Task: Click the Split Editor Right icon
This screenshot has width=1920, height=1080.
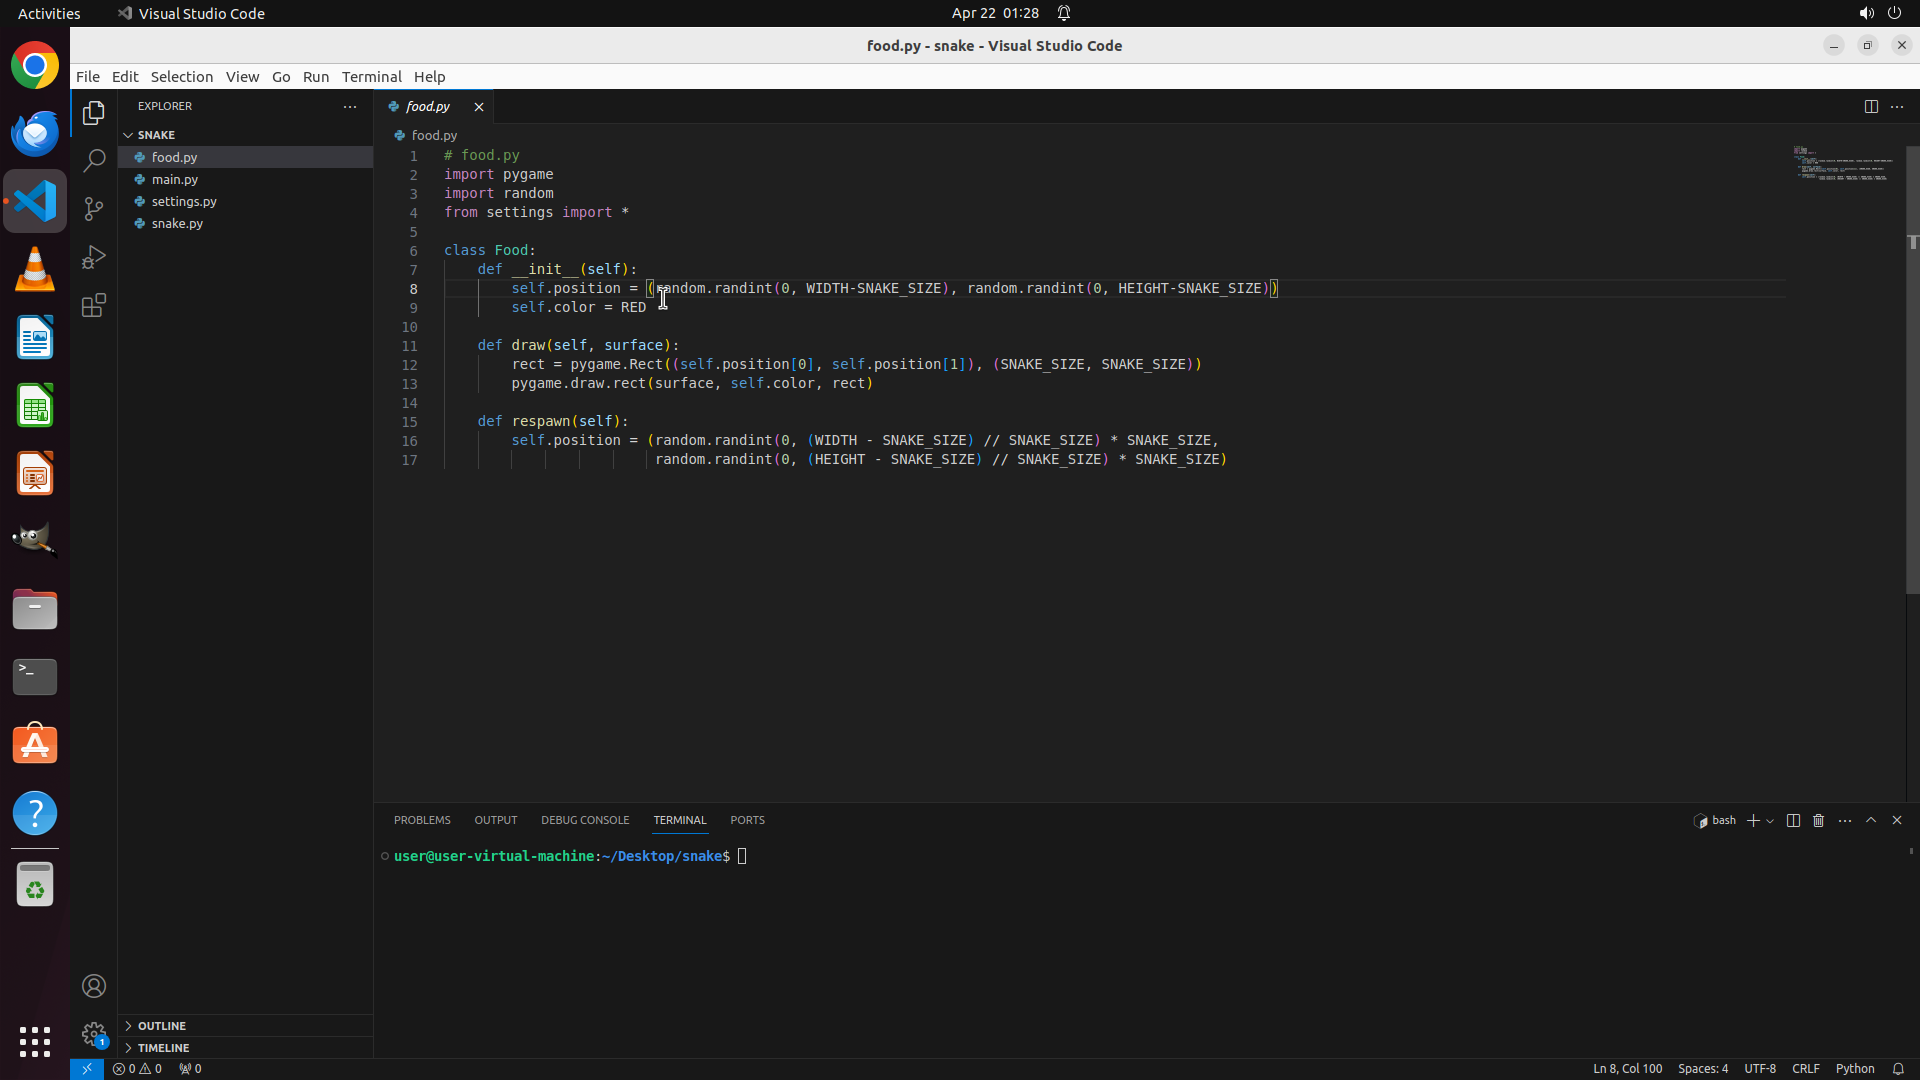Action: click(x=1871, y=107)
